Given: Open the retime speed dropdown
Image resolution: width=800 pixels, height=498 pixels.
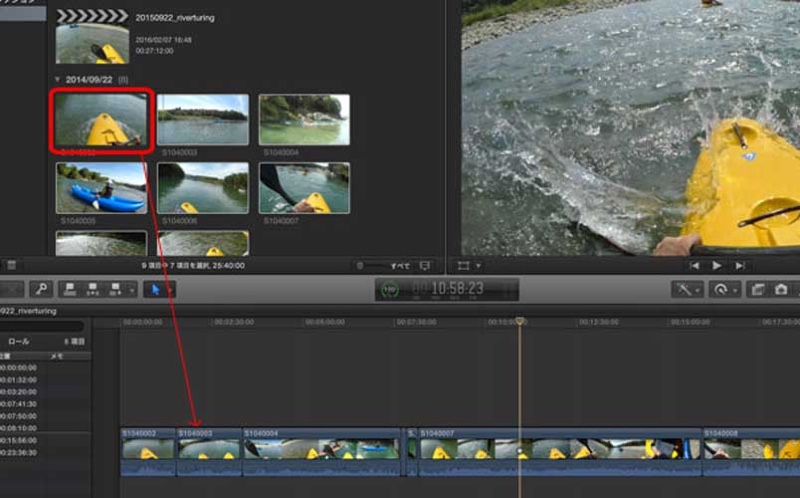Looking at the screenshot, I should [724, 289].
